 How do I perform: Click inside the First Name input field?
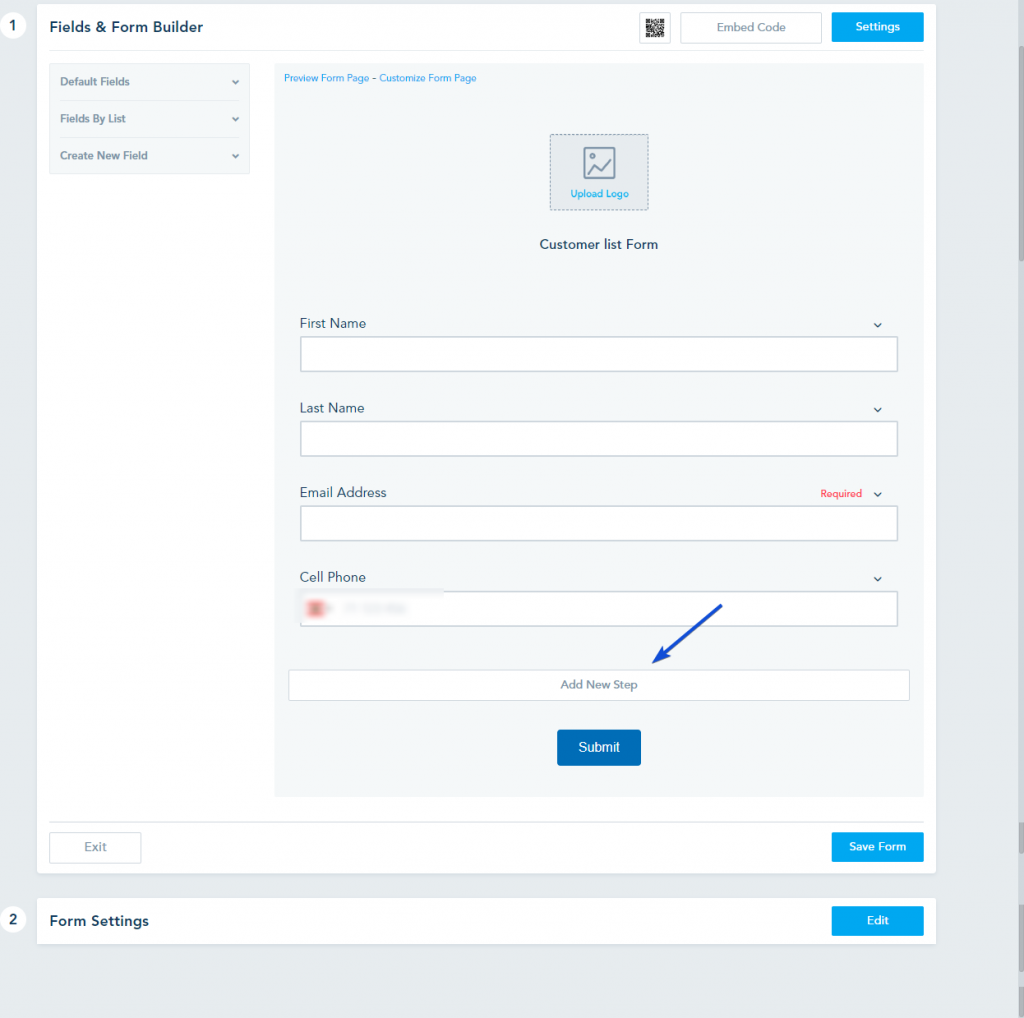tap(598, 354)
